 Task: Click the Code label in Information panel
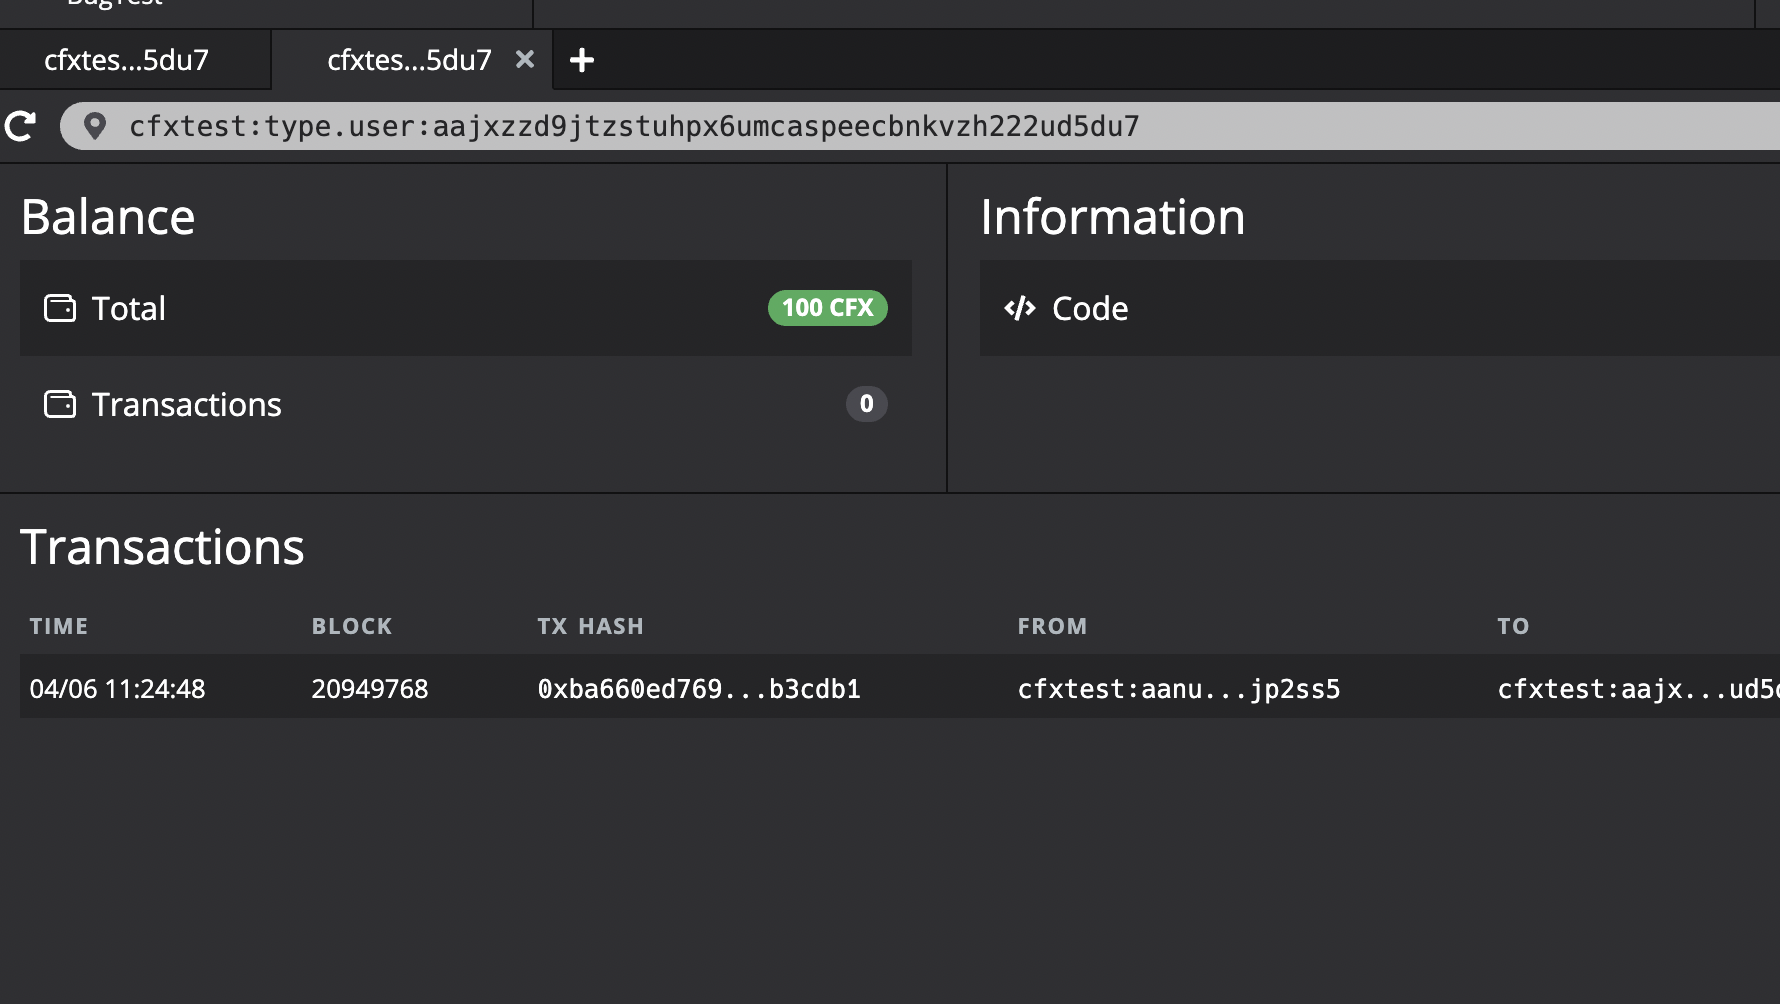pos(1090,308)
